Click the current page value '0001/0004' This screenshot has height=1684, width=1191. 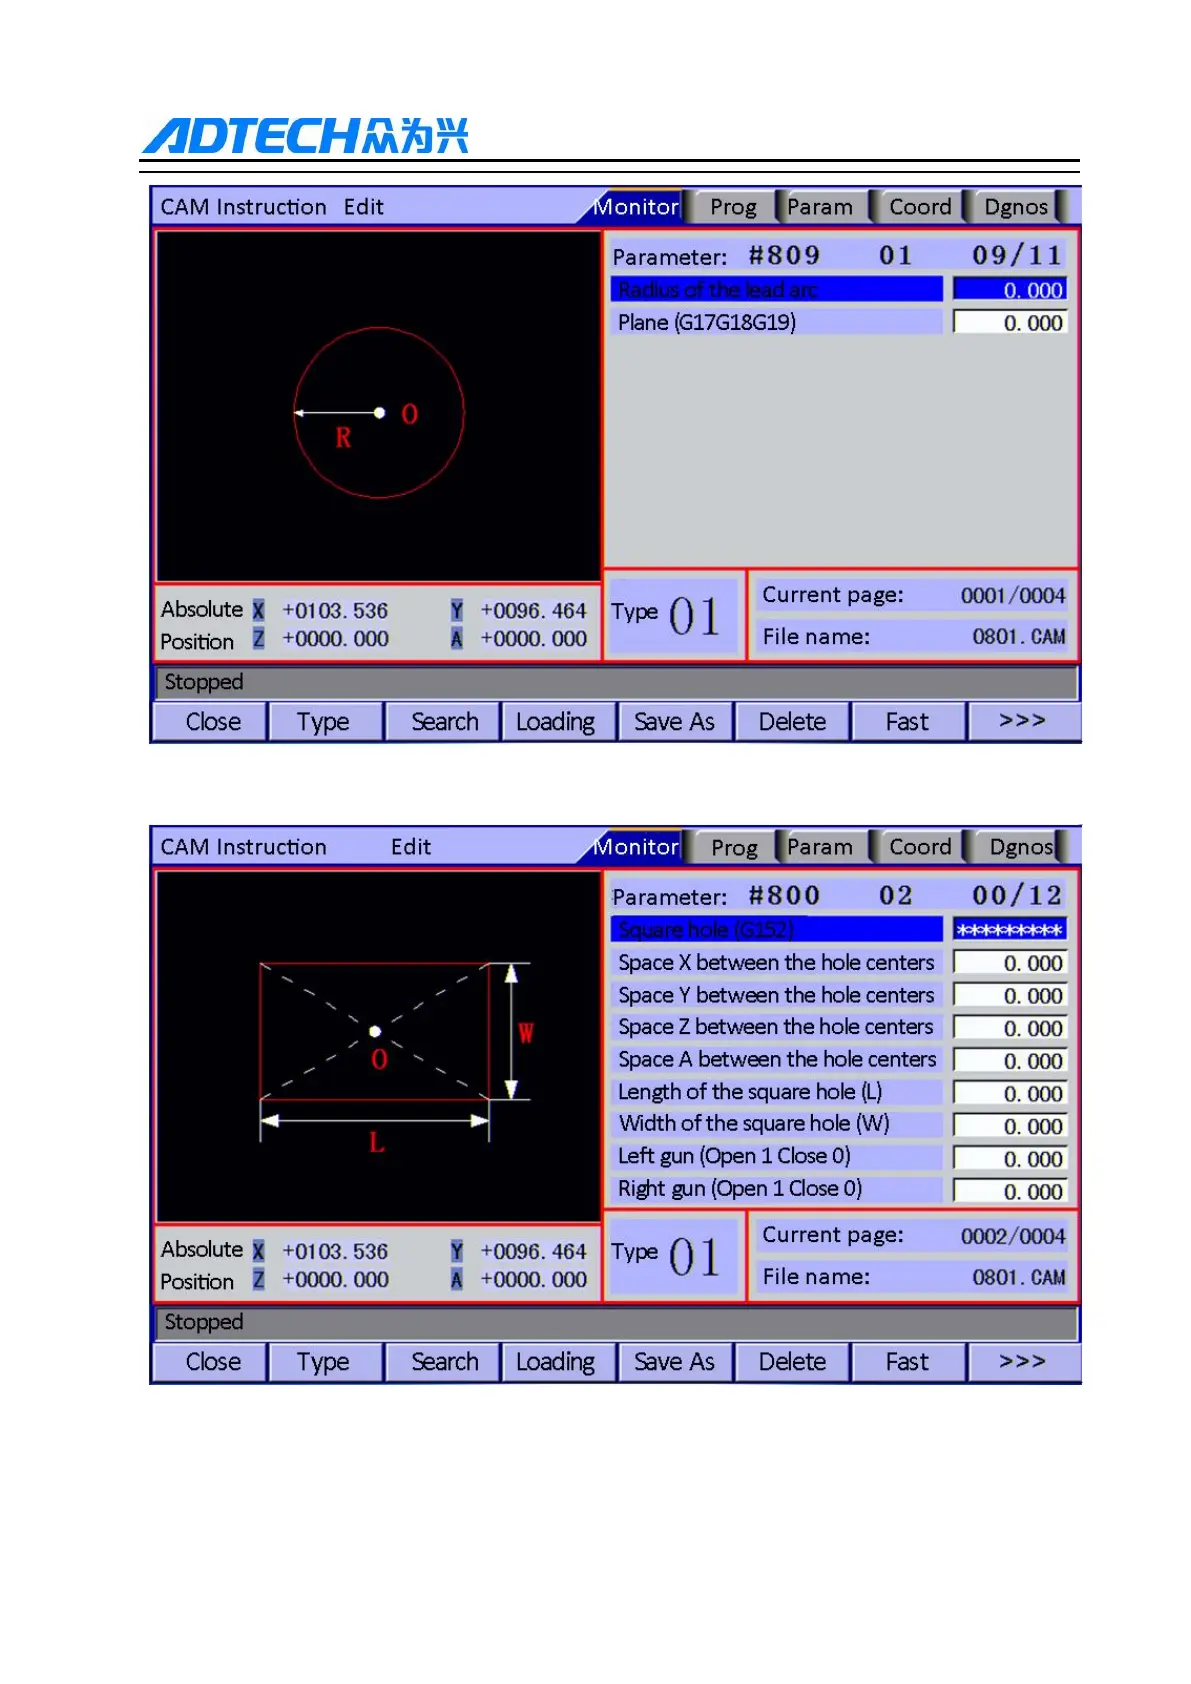click(1013, 596)
